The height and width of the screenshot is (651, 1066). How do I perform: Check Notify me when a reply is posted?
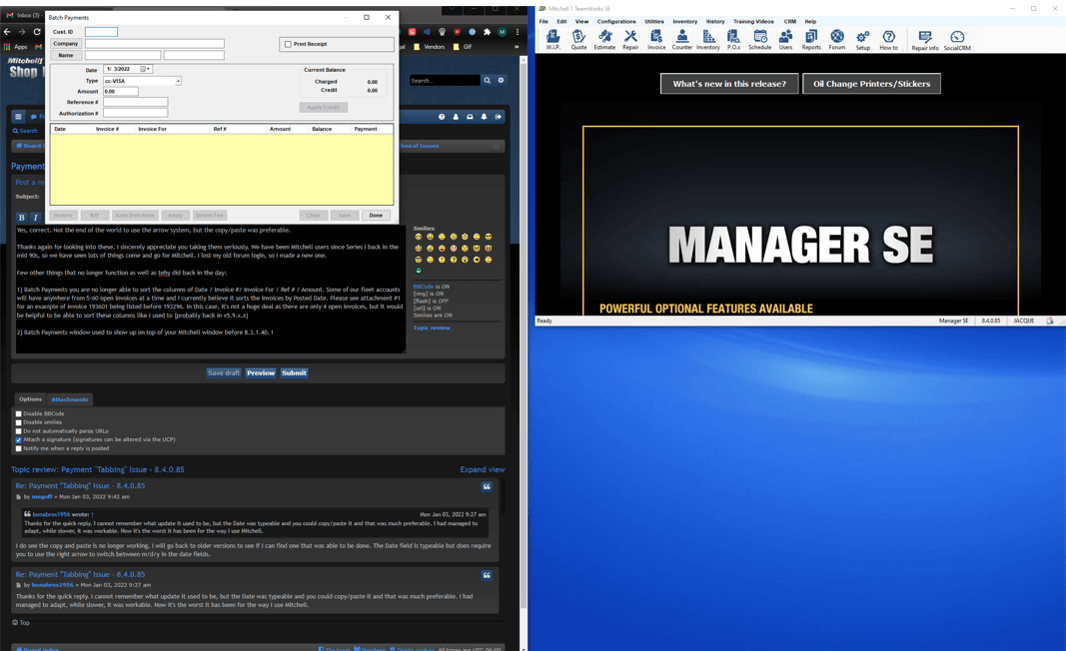pyautogui.click(x=18, y=448)
